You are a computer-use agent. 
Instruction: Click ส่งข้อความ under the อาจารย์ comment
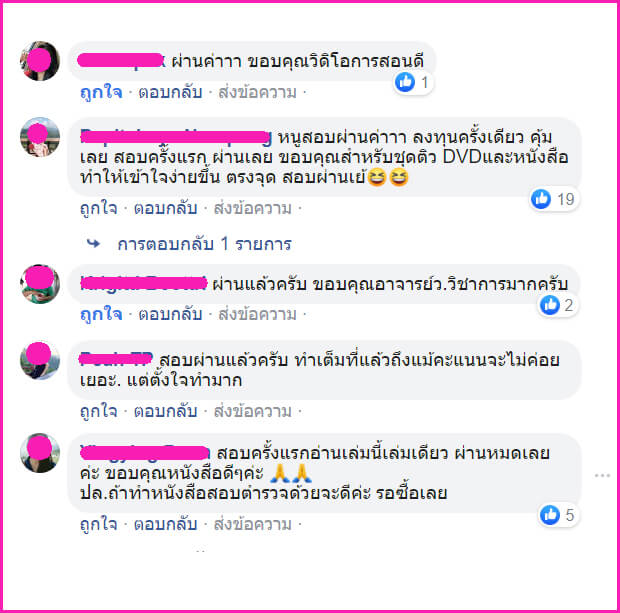[257, 315]
